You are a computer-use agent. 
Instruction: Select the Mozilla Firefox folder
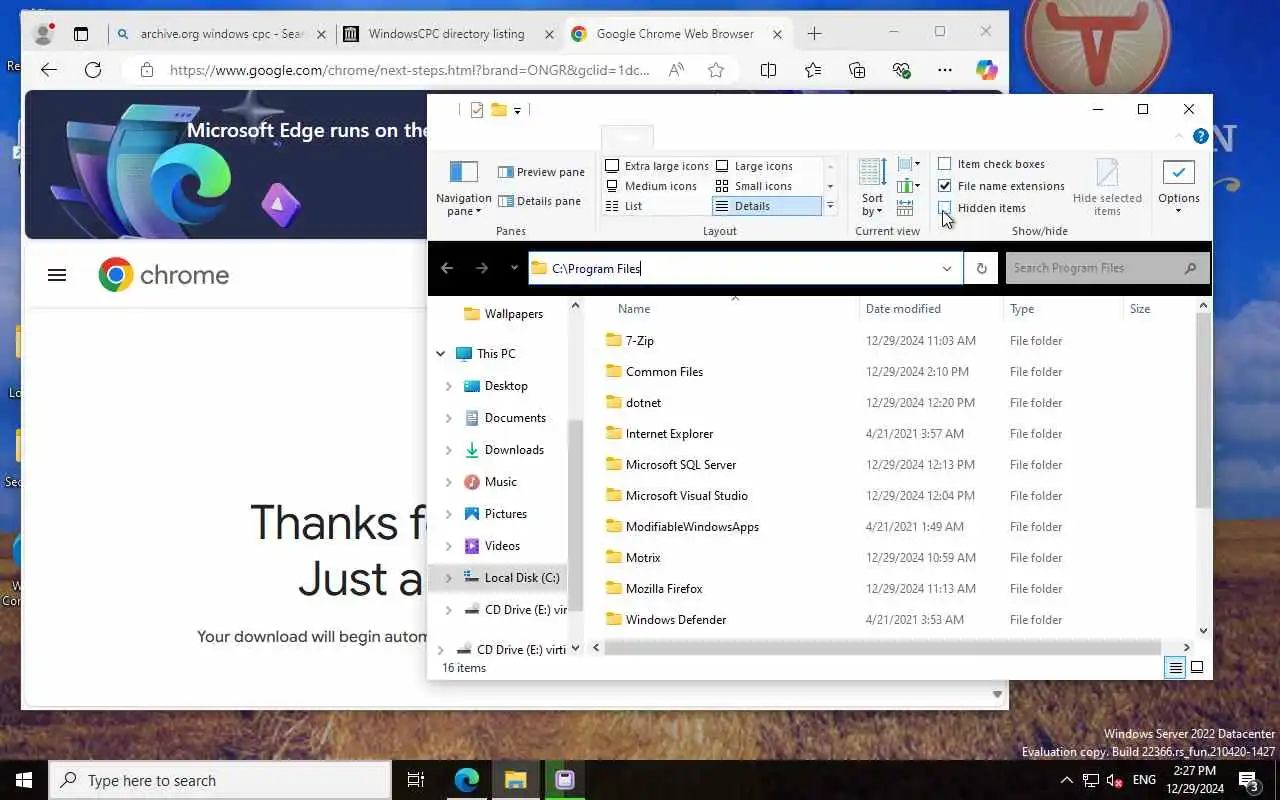[664, 589]
